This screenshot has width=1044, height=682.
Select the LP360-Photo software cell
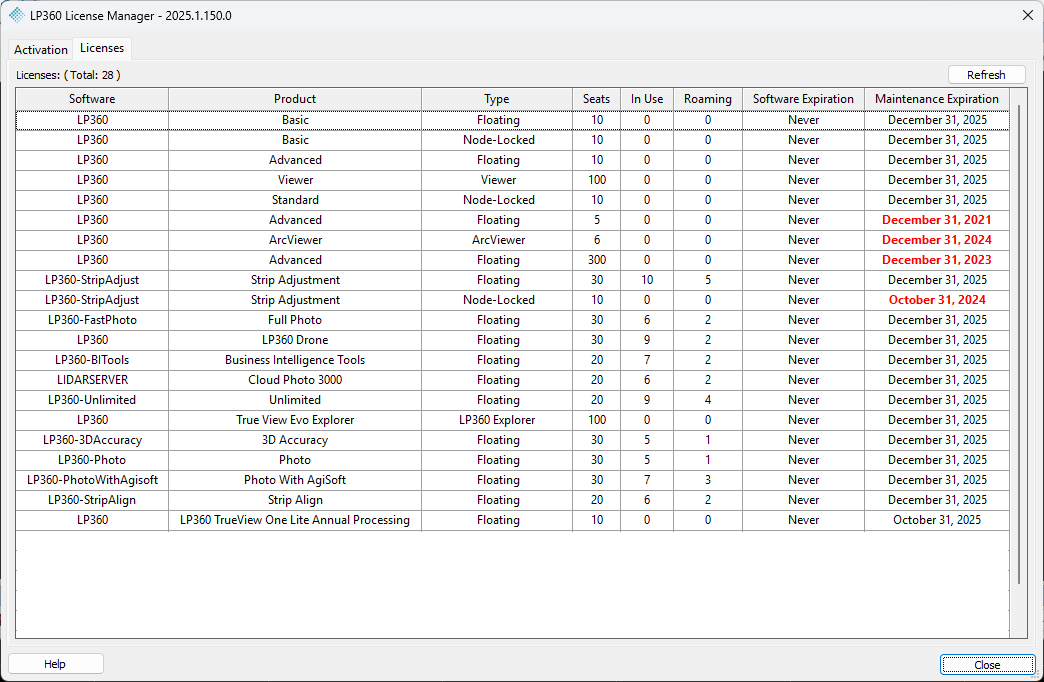coord(92,460)
